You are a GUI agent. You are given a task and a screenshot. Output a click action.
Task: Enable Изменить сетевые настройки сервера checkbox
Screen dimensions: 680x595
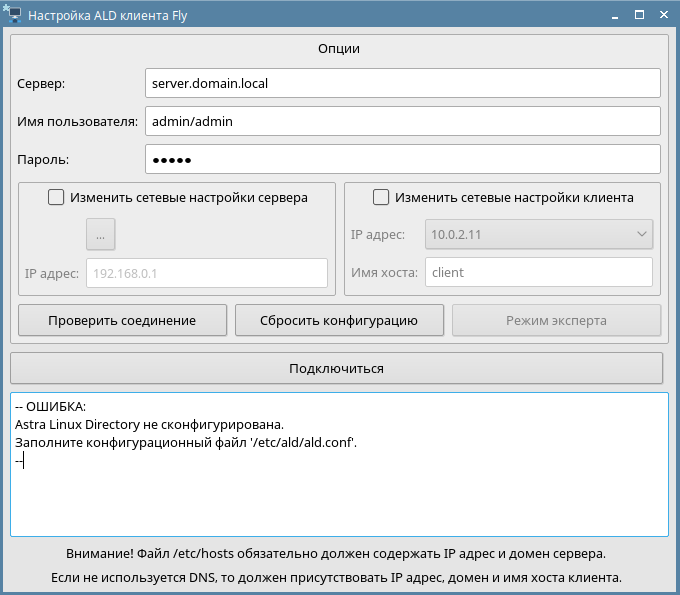click(56, 197)
